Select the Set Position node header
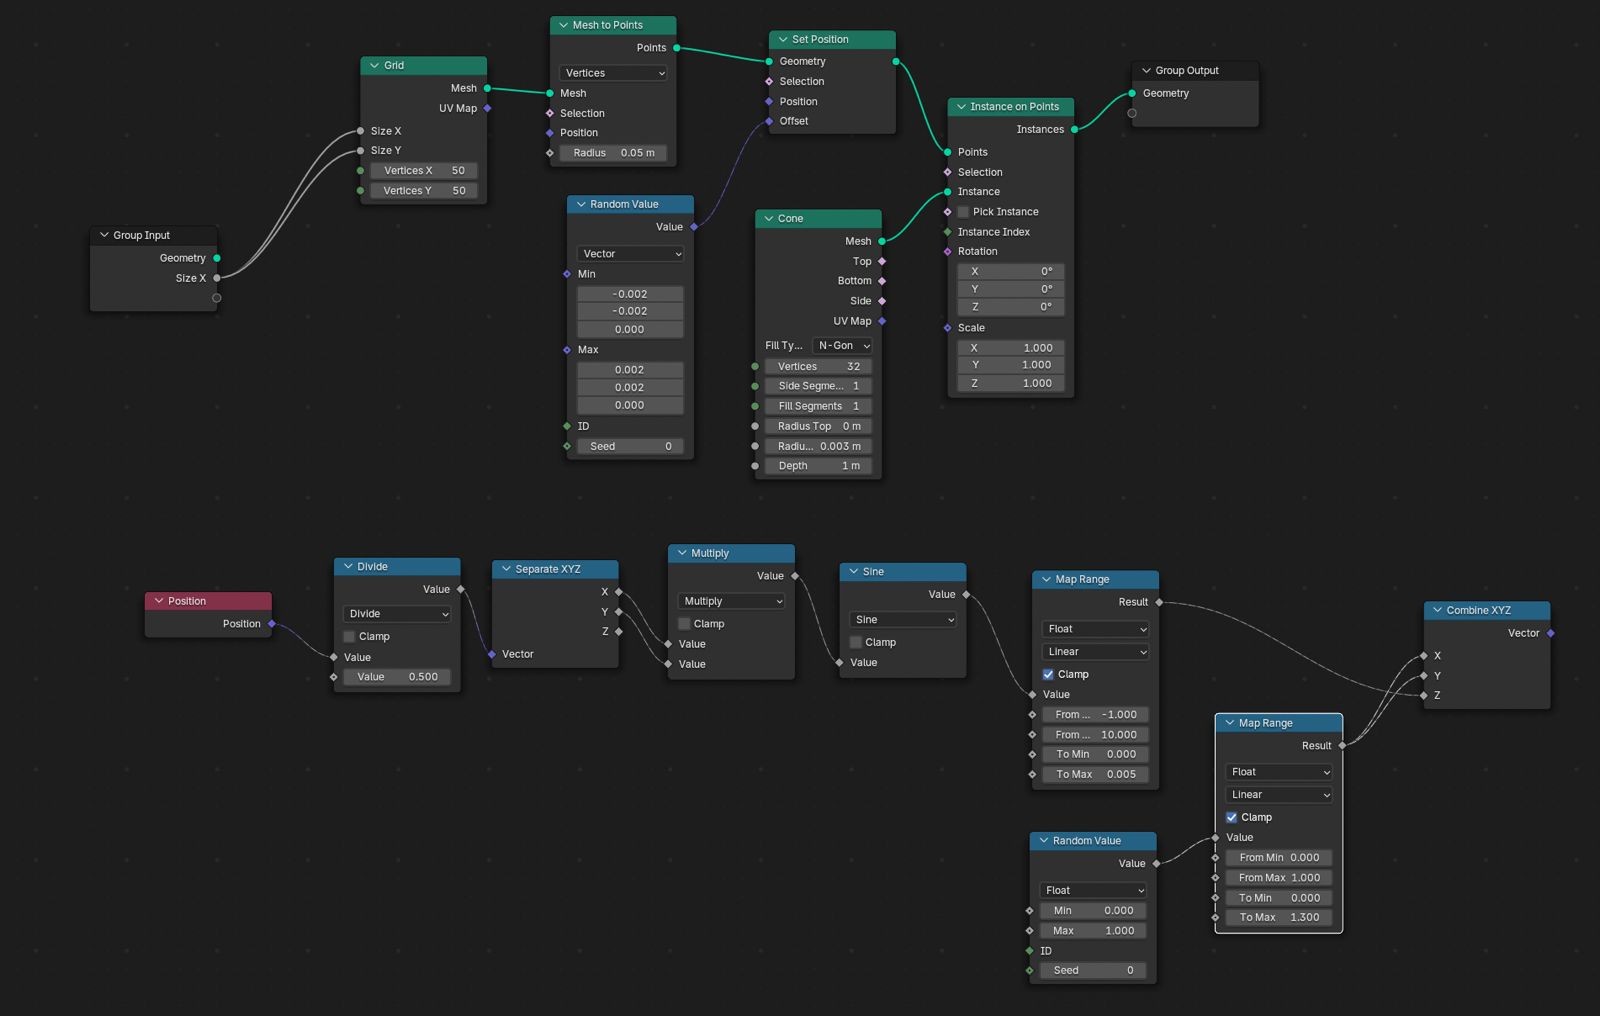 pos(840,40)
